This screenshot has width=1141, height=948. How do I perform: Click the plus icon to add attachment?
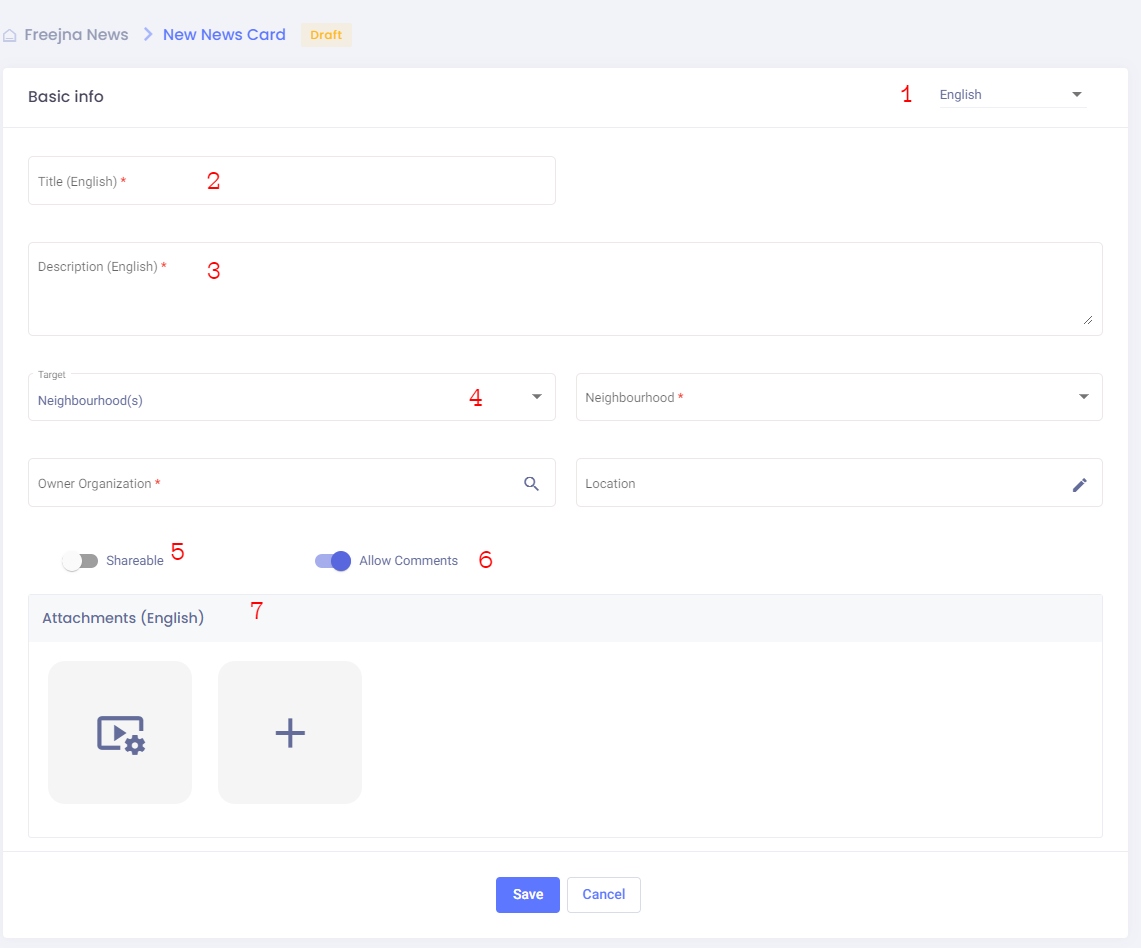click(x=290, y=733)
